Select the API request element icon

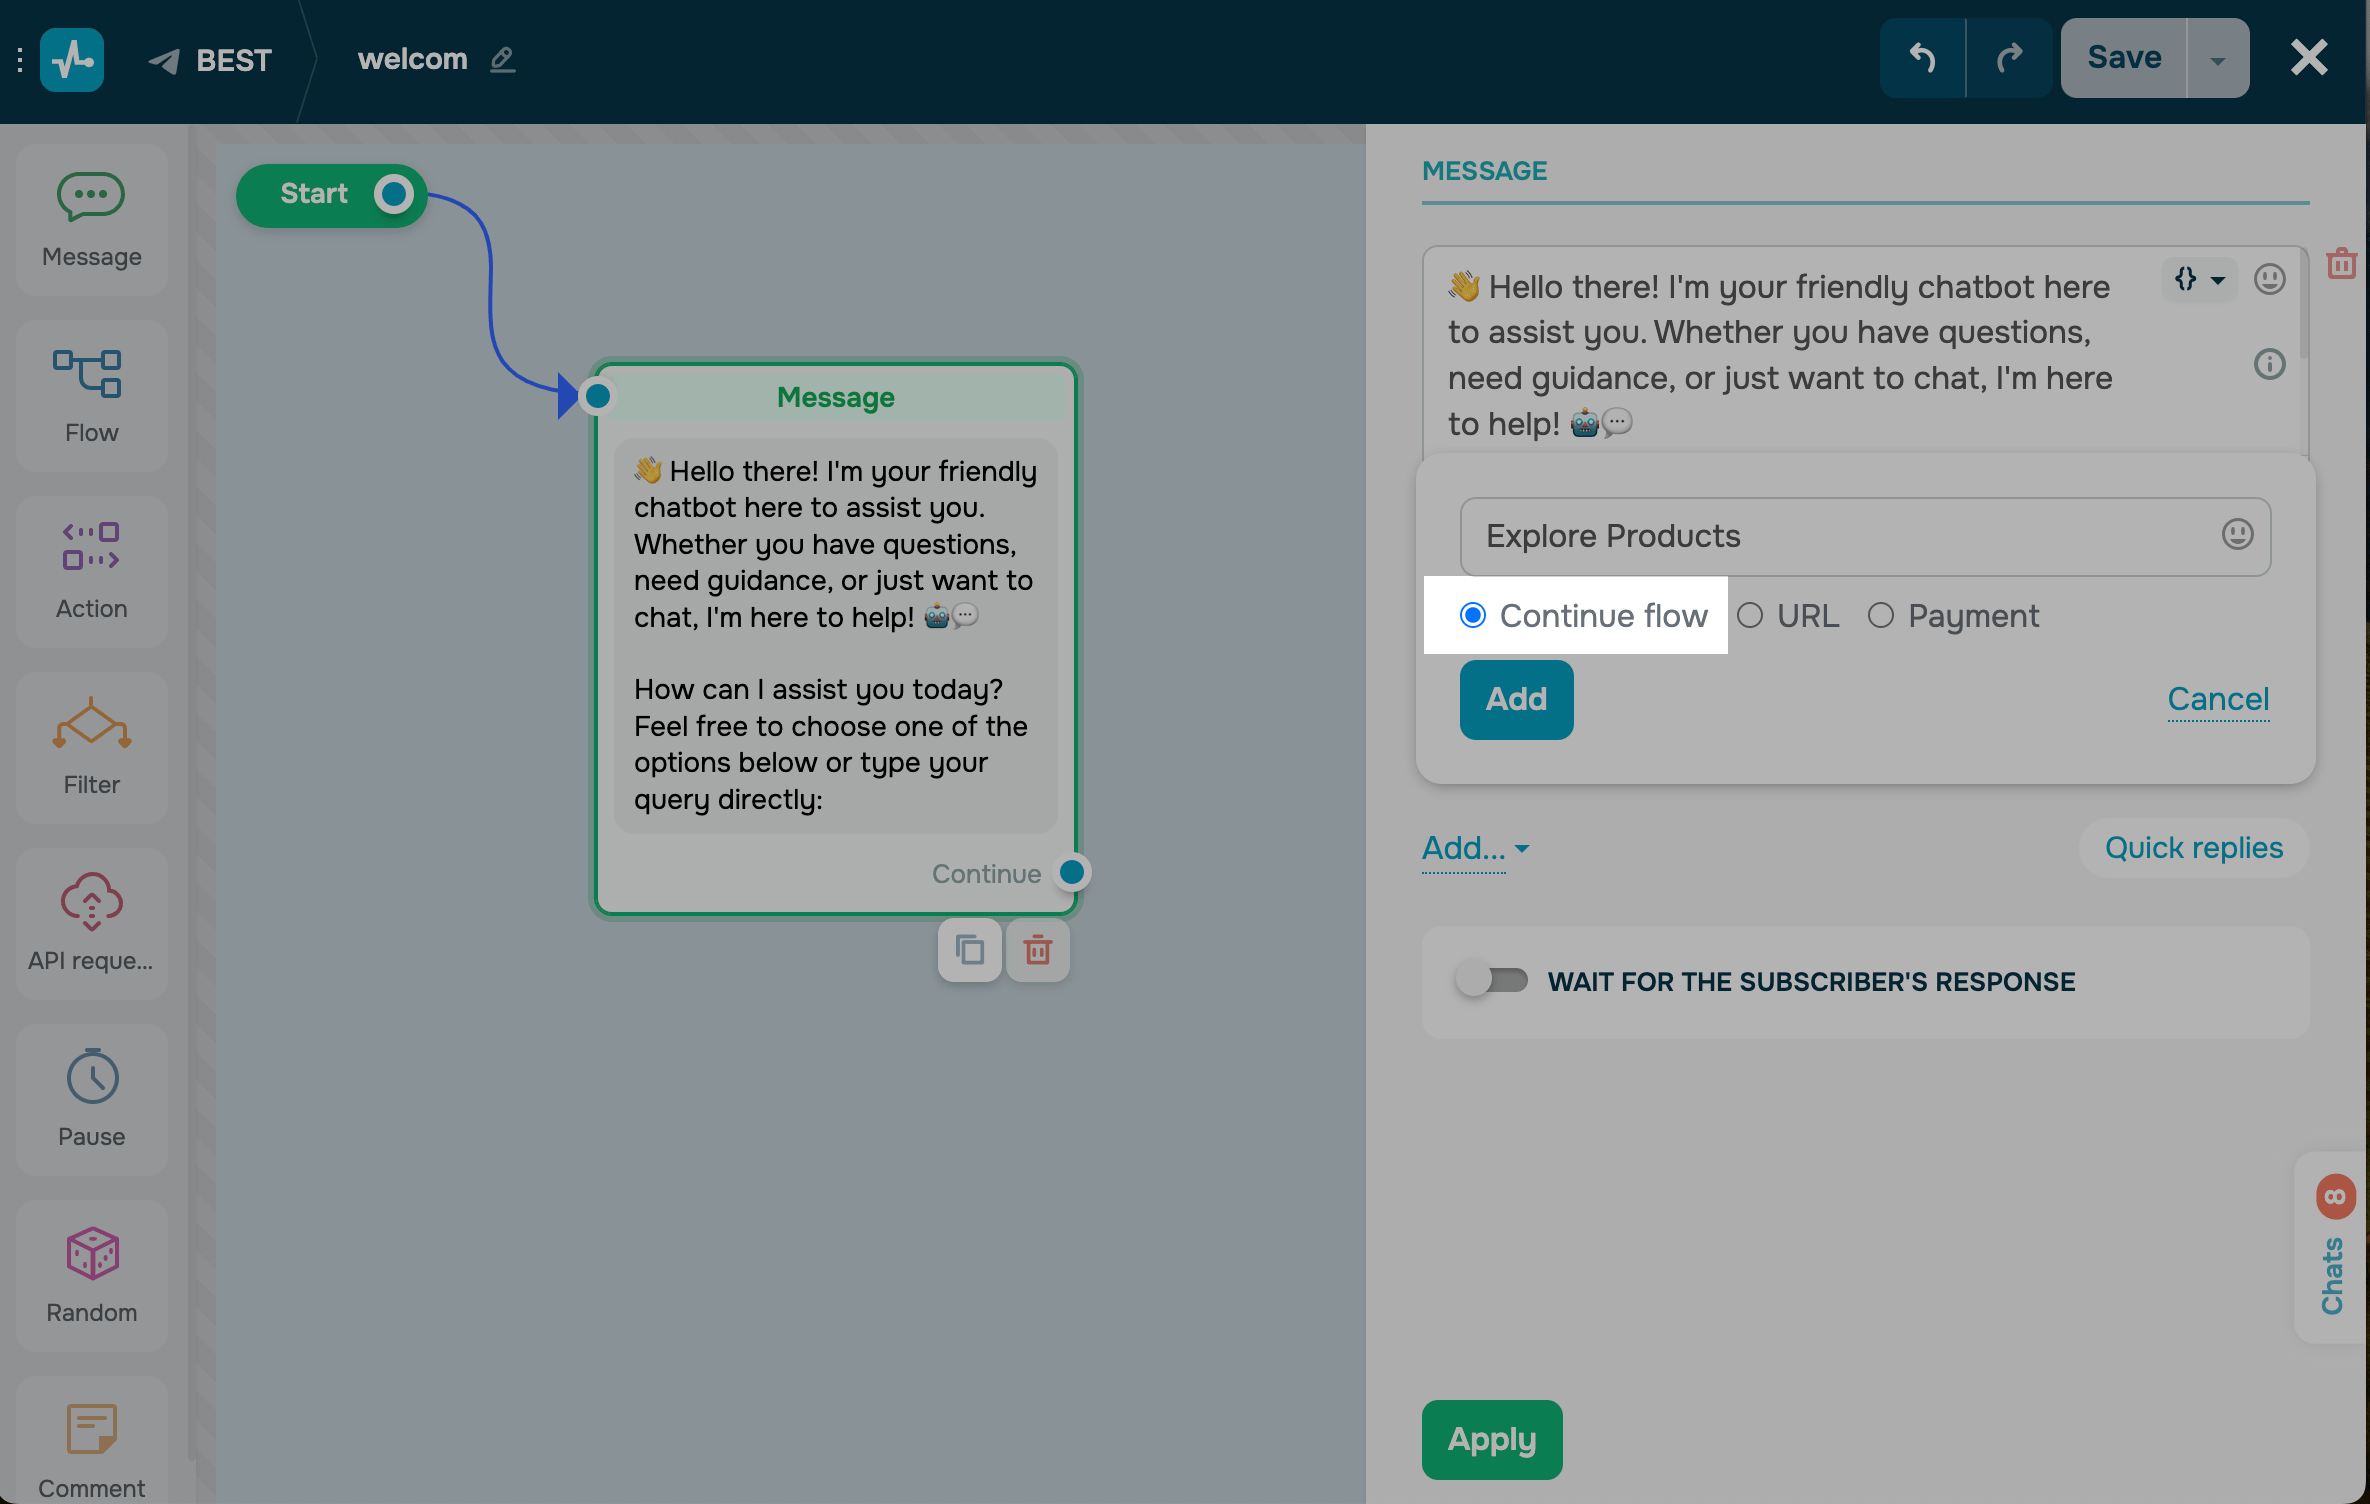(x=91, y=901)
